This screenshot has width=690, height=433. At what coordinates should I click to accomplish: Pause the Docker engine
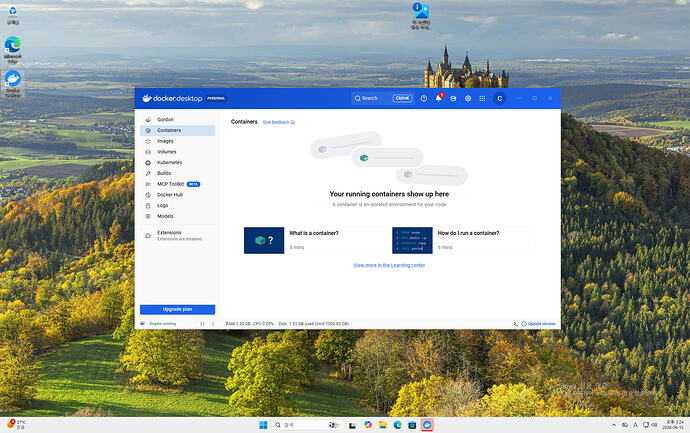202,324
